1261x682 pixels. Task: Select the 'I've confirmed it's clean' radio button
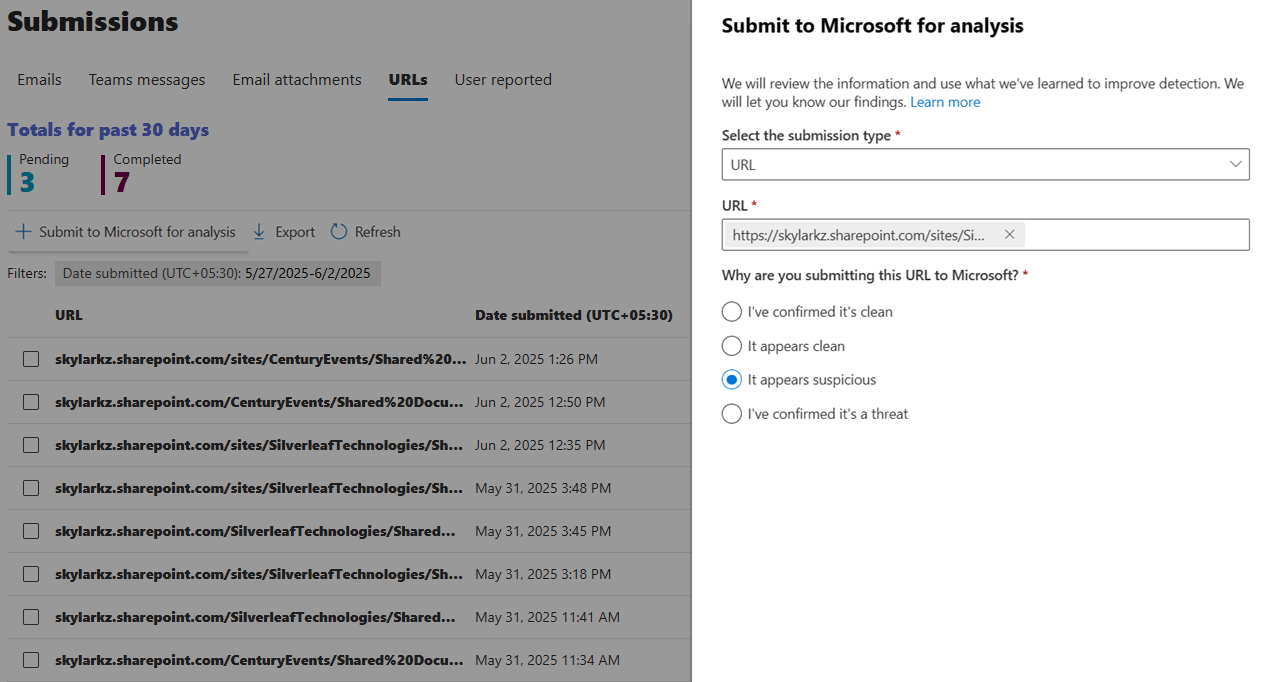pos(731,311)
